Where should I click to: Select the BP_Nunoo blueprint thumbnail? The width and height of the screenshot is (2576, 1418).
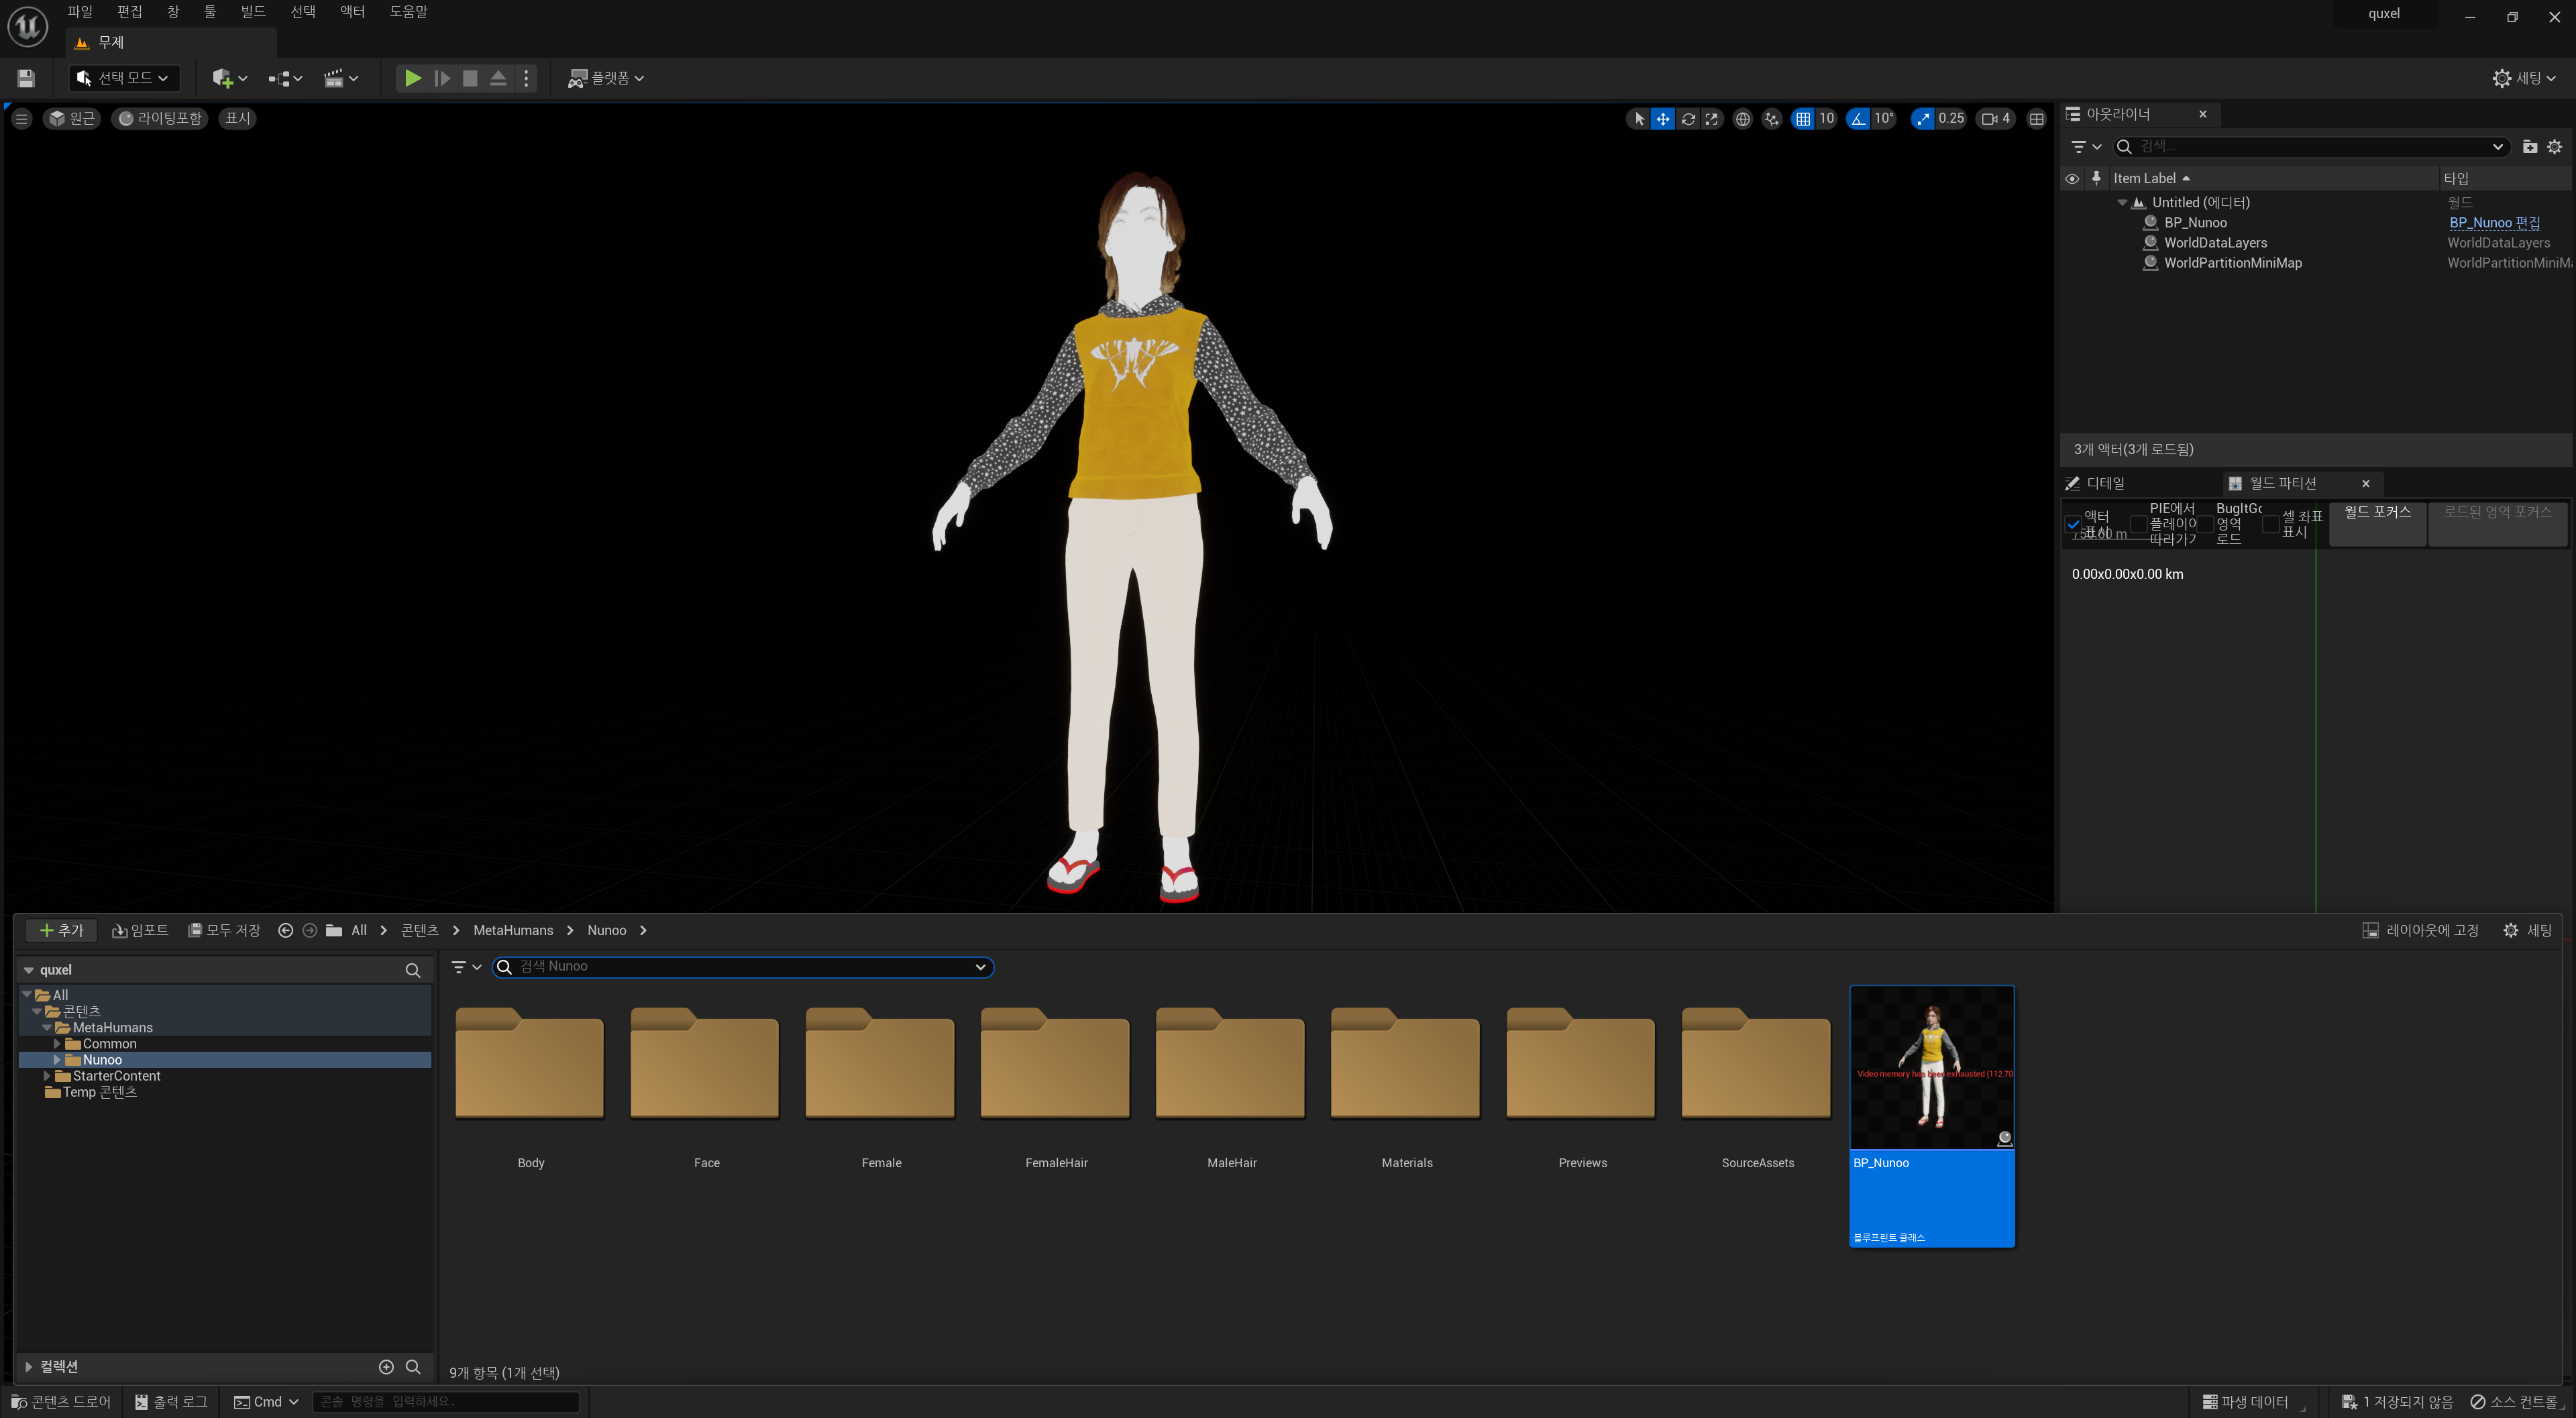pyautogui.click(x=1931, y=1068)
